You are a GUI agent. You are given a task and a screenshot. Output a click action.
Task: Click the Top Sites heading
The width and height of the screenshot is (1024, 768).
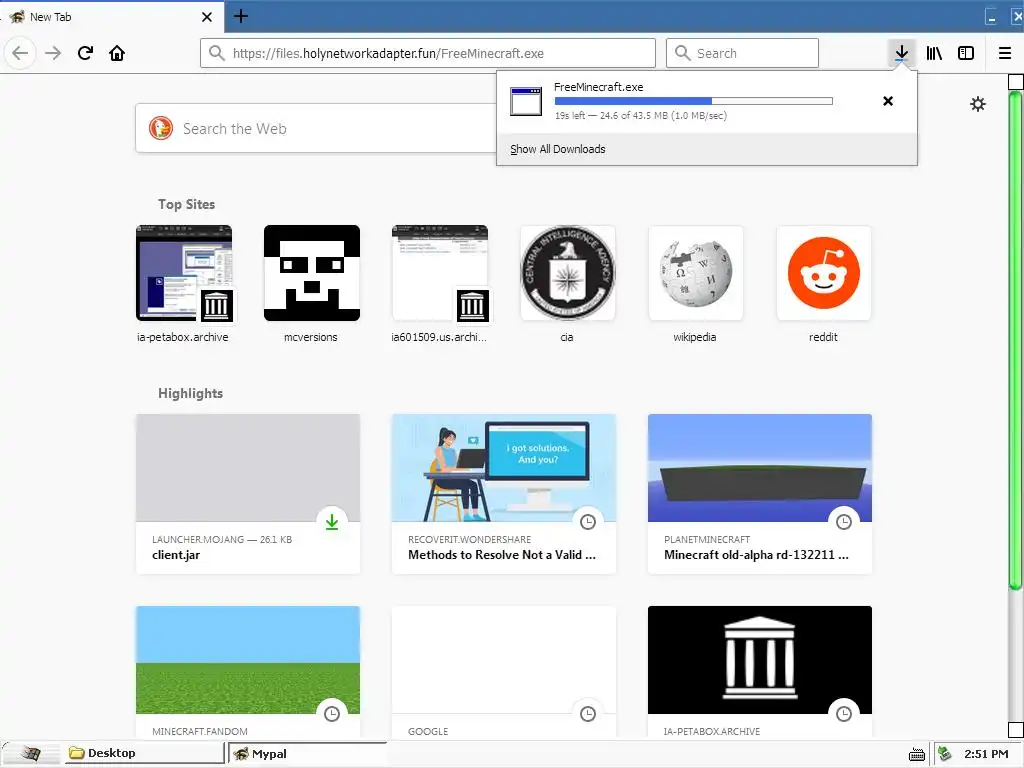tap(186, 204)
